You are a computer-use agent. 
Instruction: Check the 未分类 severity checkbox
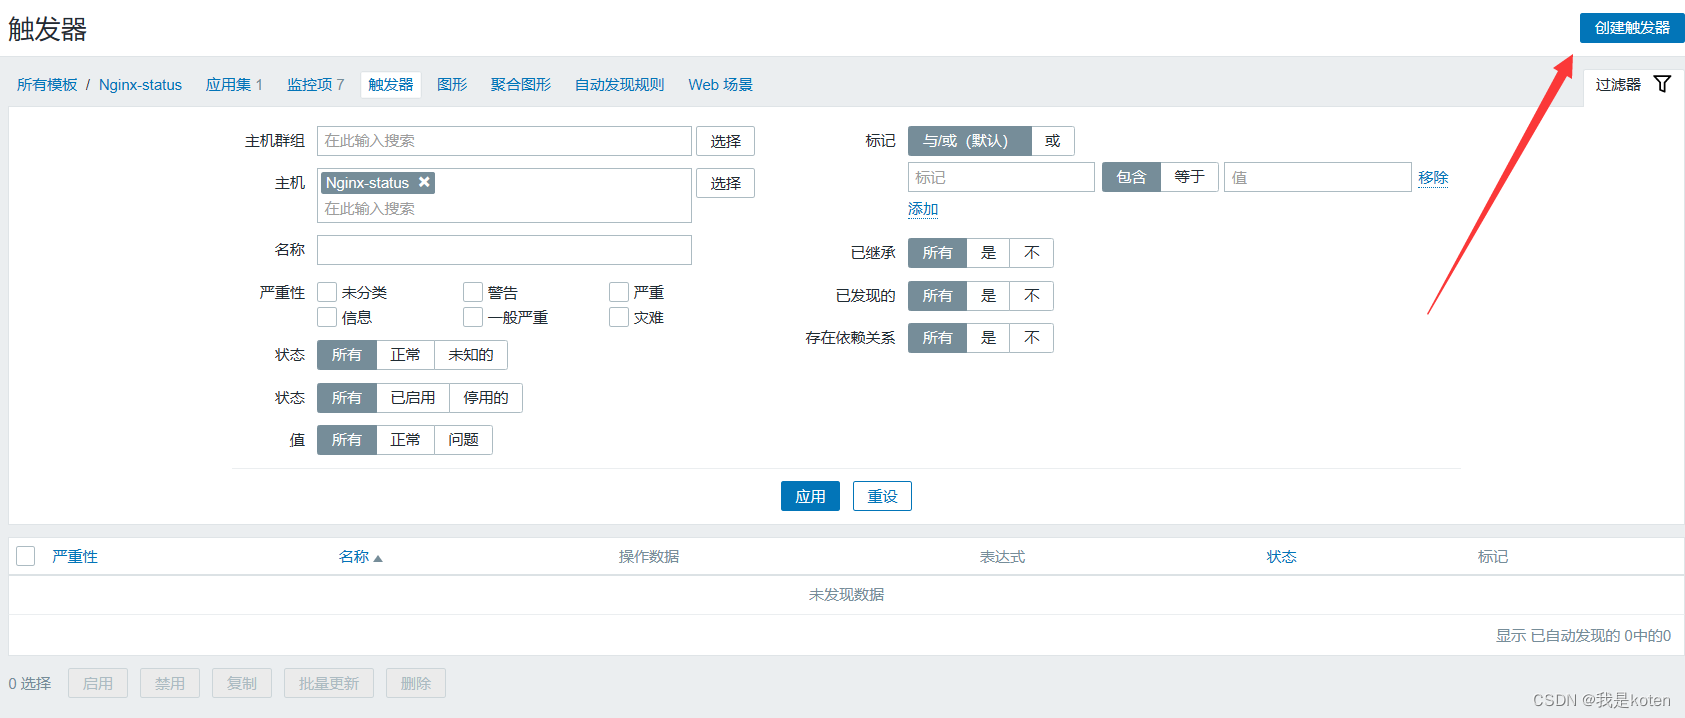(327, 292)
